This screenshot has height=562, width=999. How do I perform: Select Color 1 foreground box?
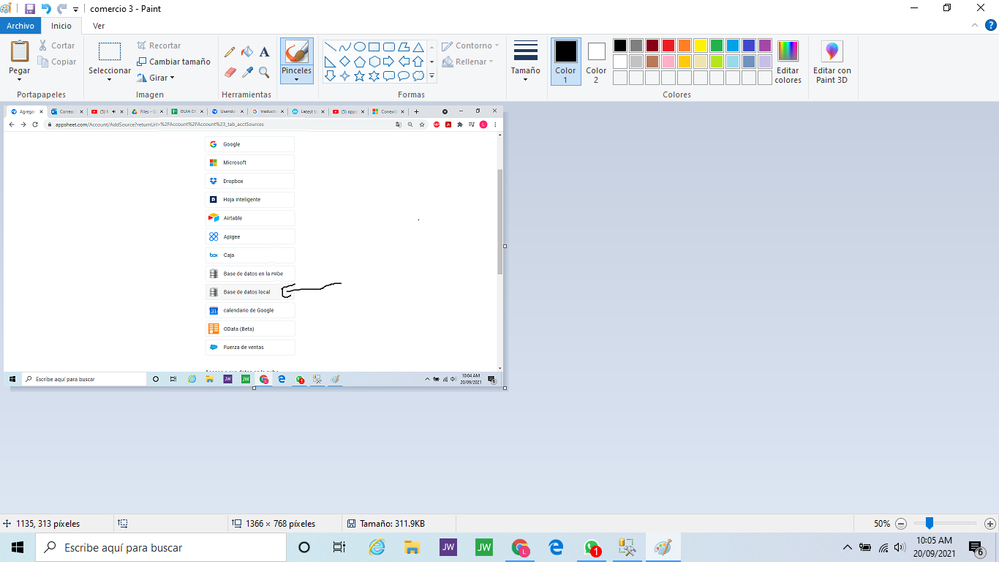[565, 62]
